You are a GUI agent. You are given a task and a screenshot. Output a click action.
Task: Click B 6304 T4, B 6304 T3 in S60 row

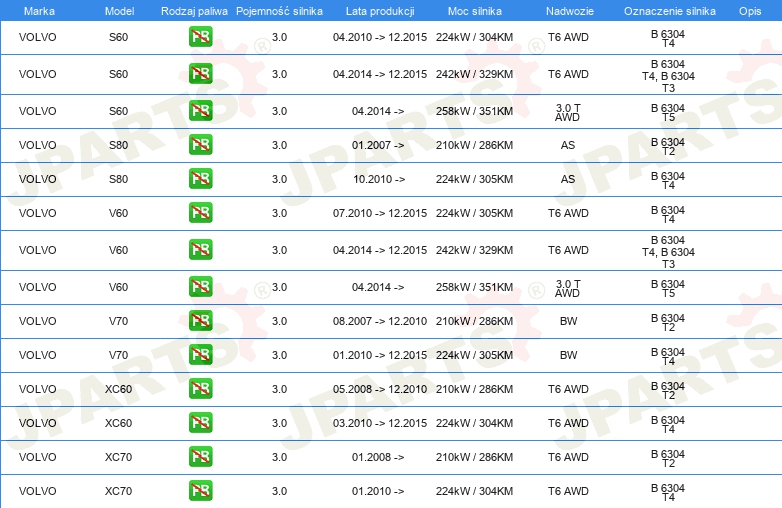pyautogui.click(x=668, y=76)
